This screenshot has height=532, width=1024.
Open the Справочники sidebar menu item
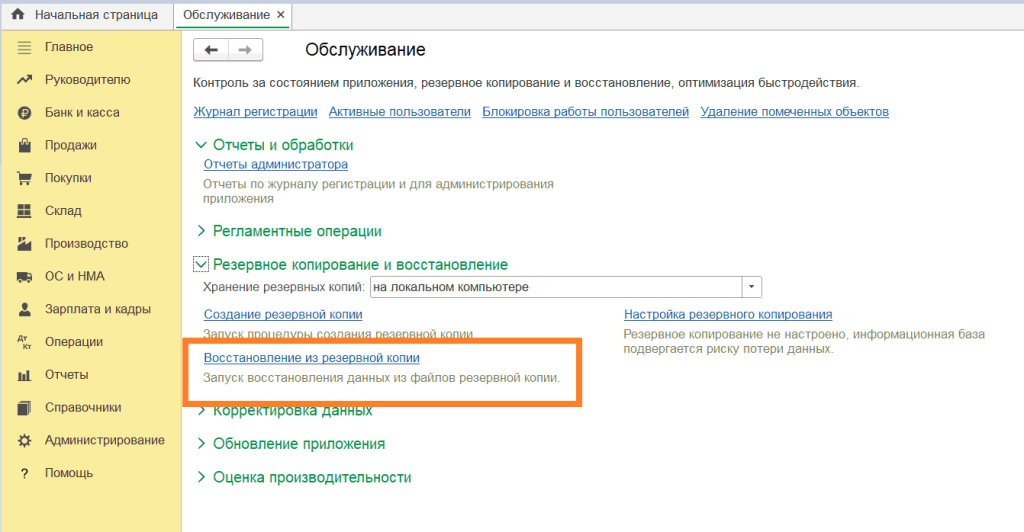pyautogui.click(x=83, y=408)
